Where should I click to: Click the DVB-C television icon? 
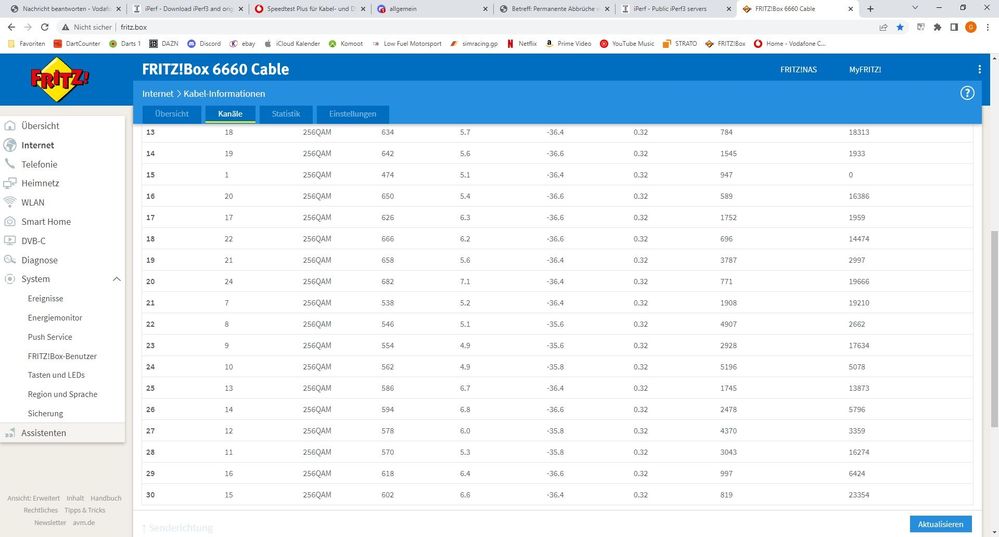[10, 241]
